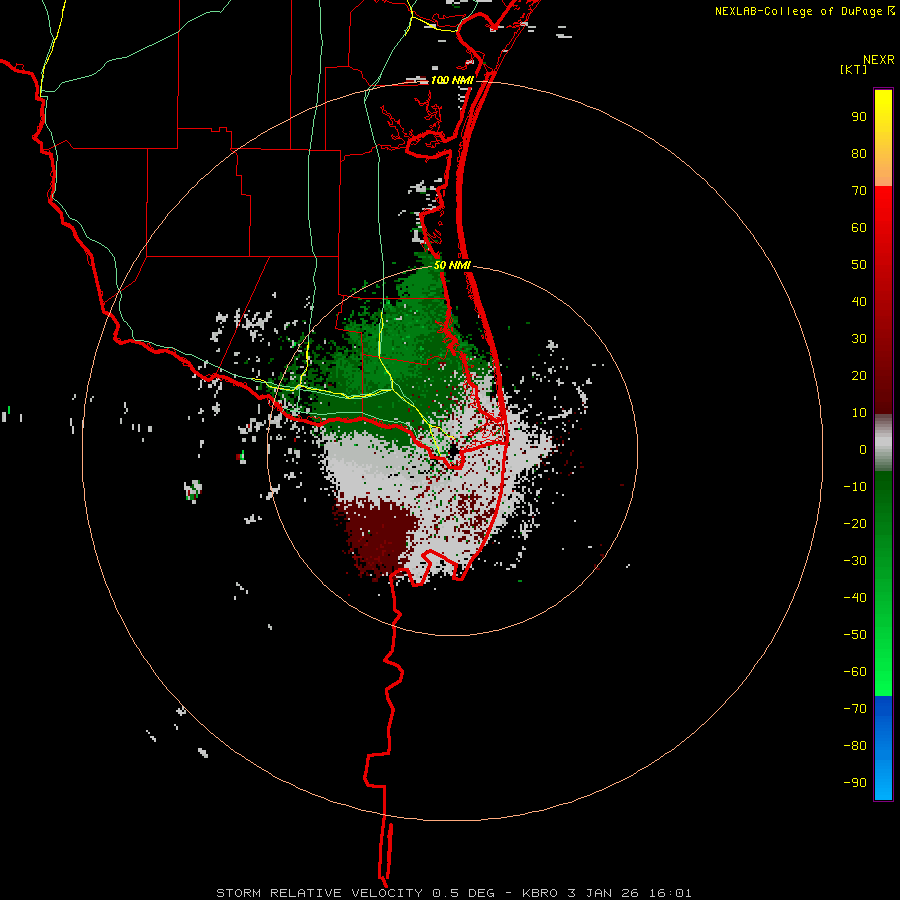Click the -50 scale value

point(855,635)
